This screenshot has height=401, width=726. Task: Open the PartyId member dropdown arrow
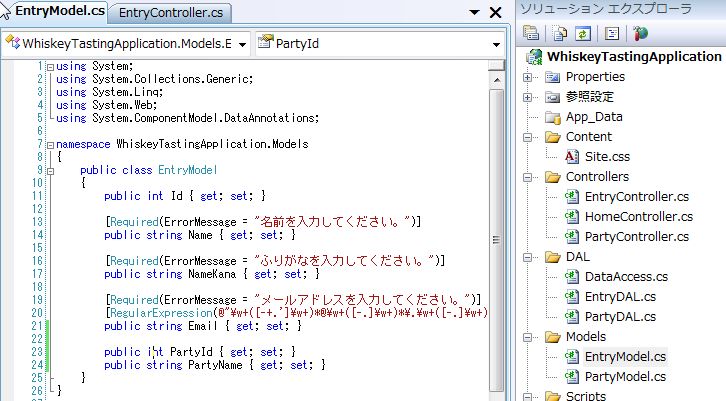[x=496, y=44]
